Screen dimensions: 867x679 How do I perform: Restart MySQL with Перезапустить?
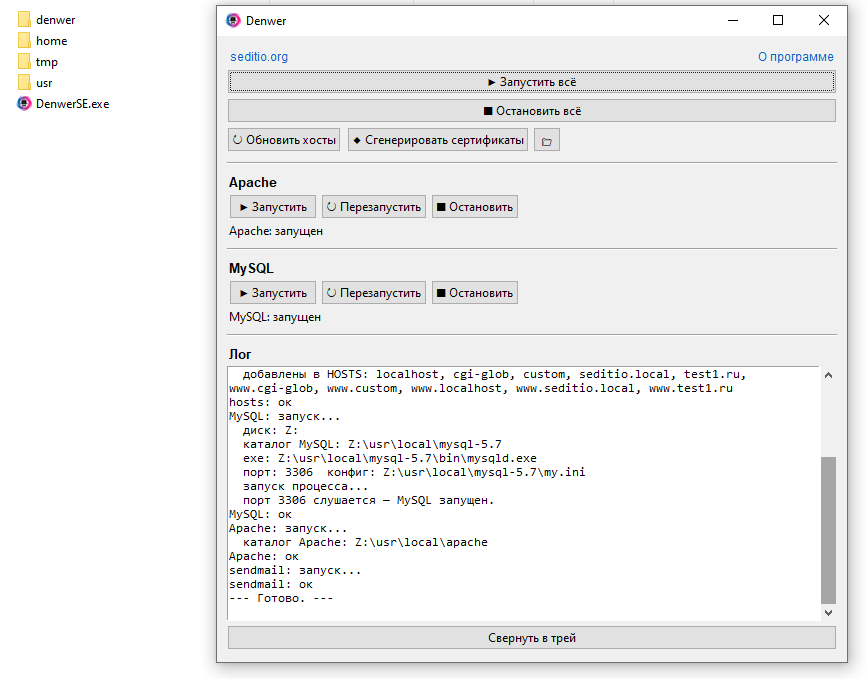pos(373,293)
